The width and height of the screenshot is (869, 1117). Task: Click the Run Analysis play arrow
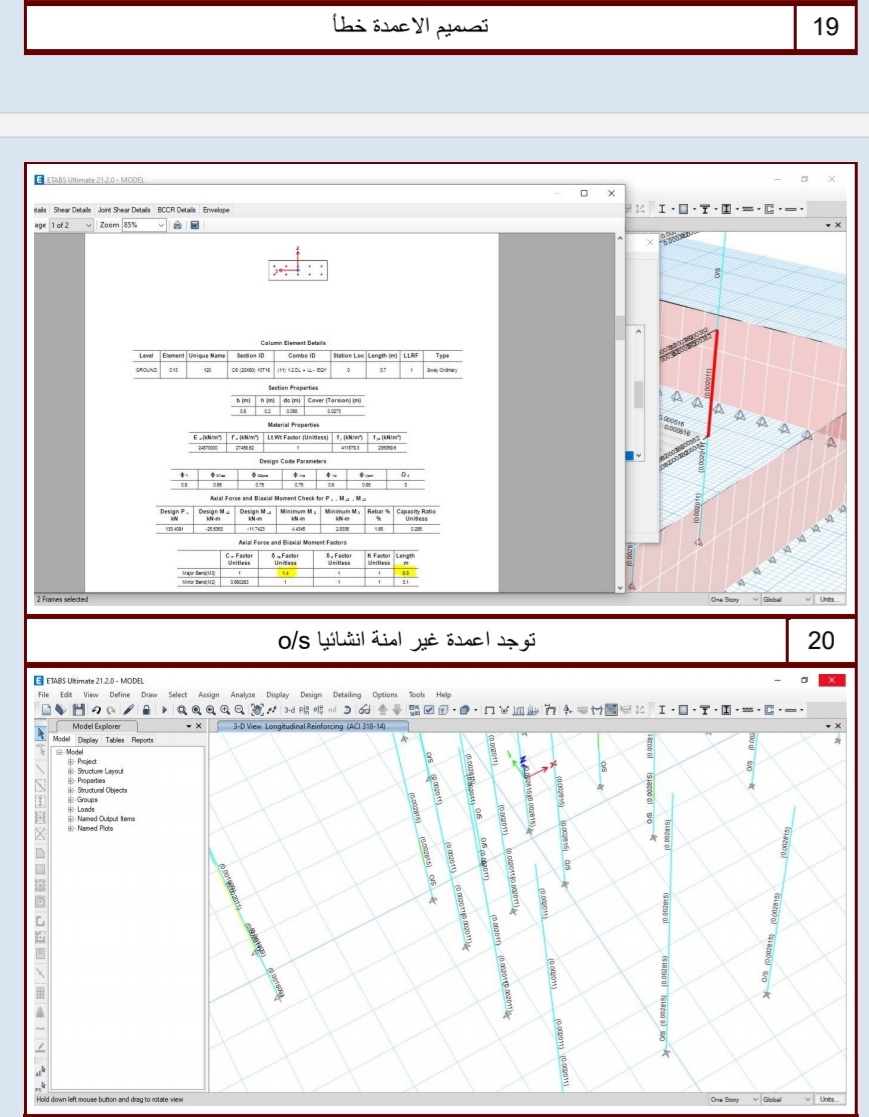165,710
